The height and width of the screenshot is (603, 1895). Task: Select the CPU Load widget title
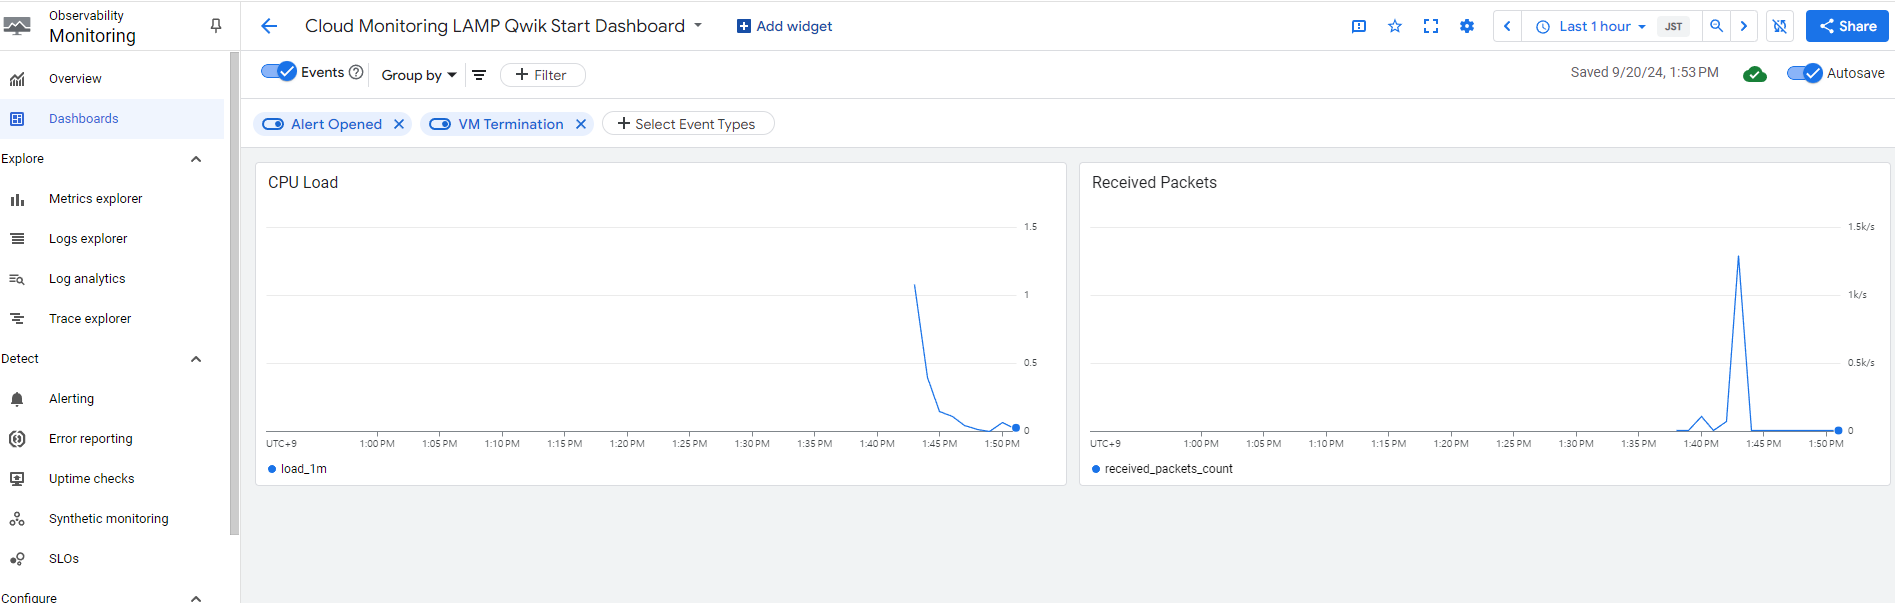point(303,182)
